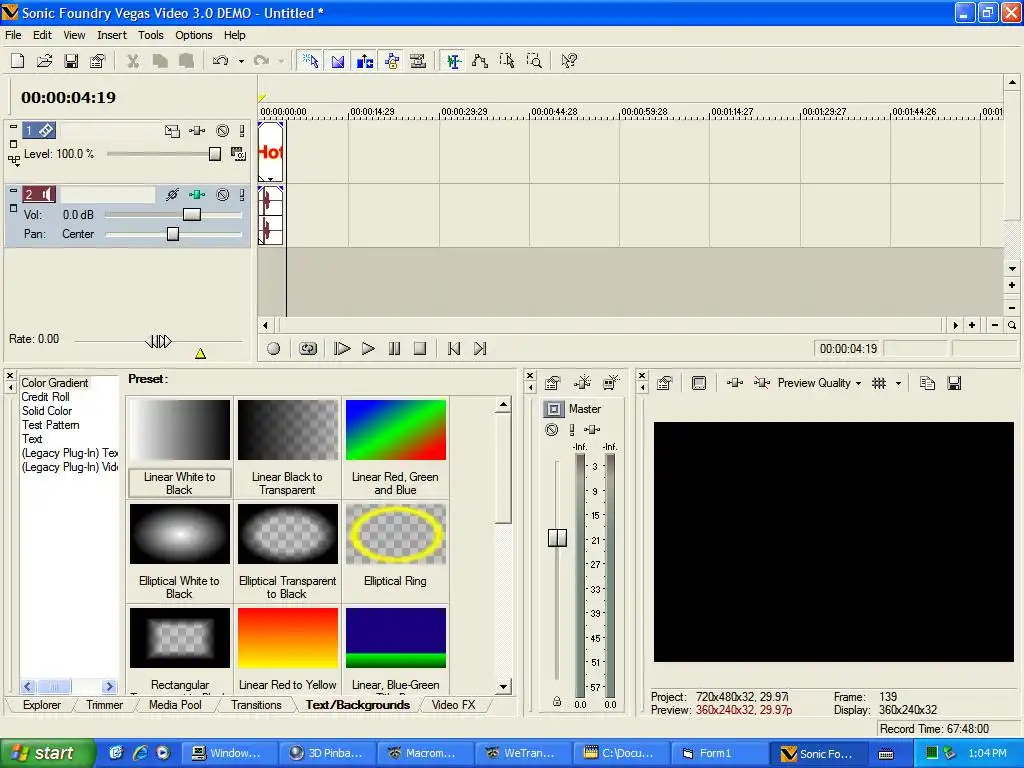The image size is (1024, 768).
Task: Maximize track 1 height button
Action: (x=14, y=144)
